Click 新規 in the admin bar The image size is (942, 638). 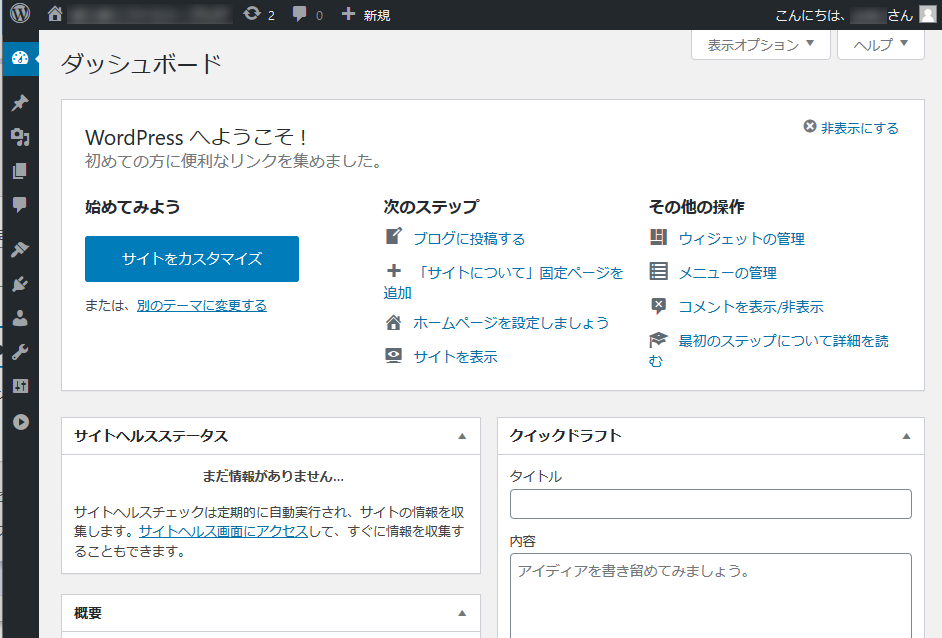point(366,15)
